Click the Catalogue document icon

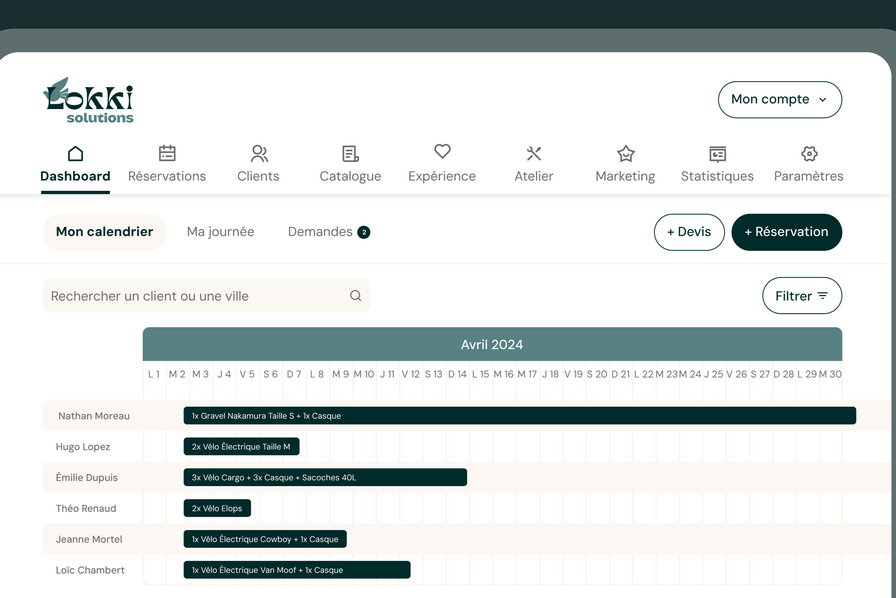350,154
